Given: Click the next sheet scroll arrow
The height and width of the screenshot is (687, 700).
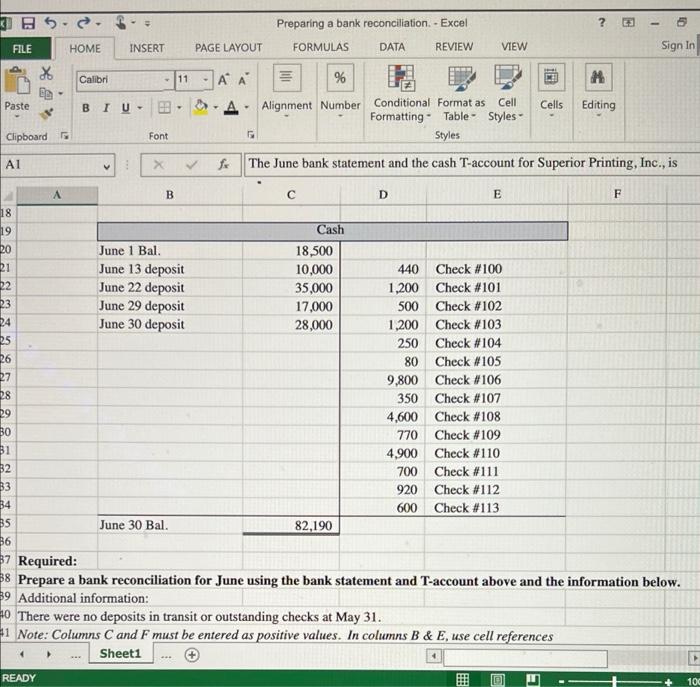Looking at the screenshot, I should 49,655.
